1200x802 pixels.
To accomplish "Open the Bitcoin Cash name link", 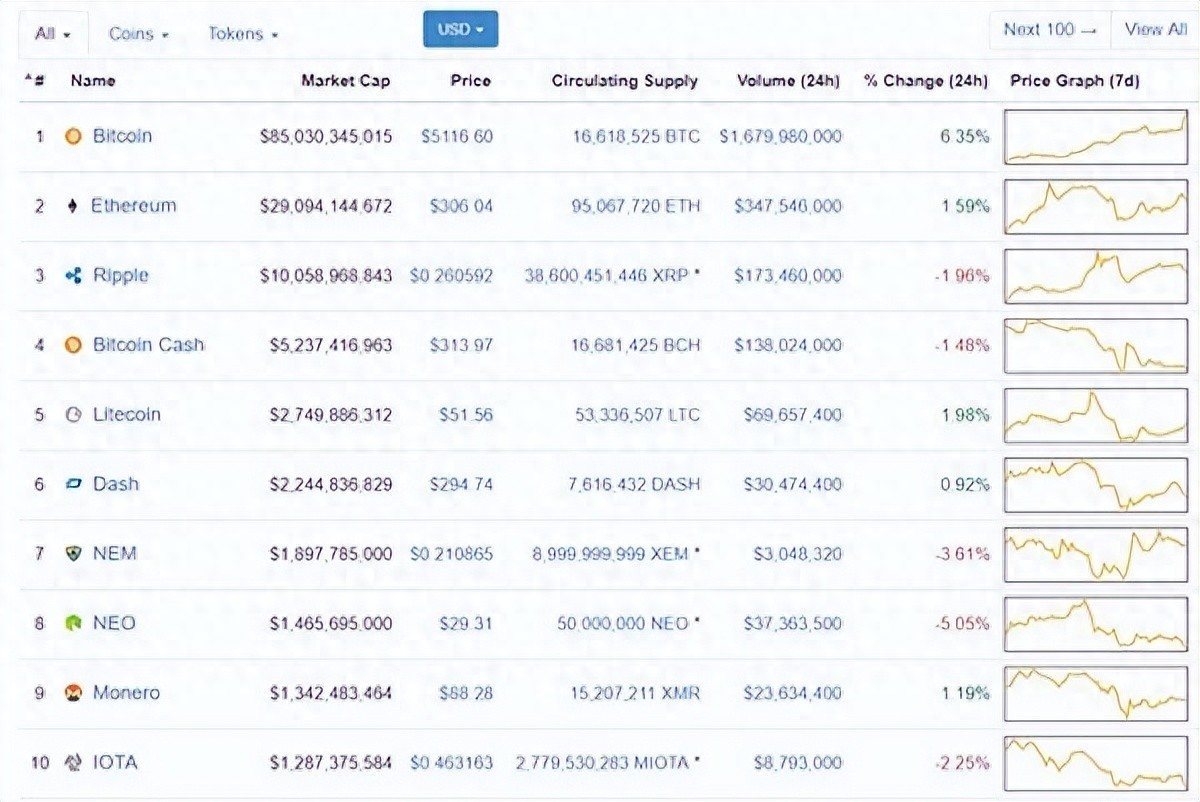I will tap(148, 345).
